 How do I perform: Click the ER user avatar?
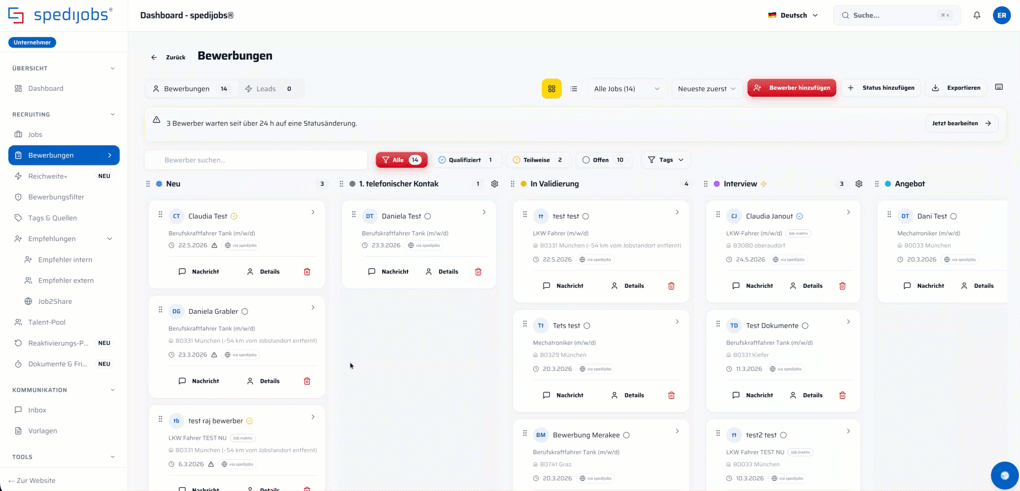coord(1001,15)
